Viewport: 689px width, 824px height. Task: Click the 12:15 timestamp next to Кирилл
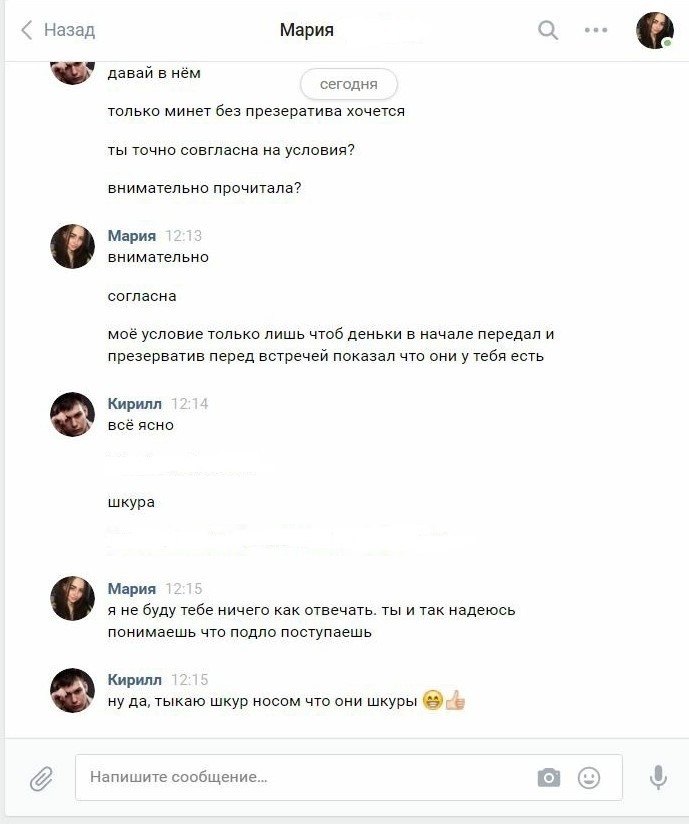pyautogui.click(x=190, y=680)
